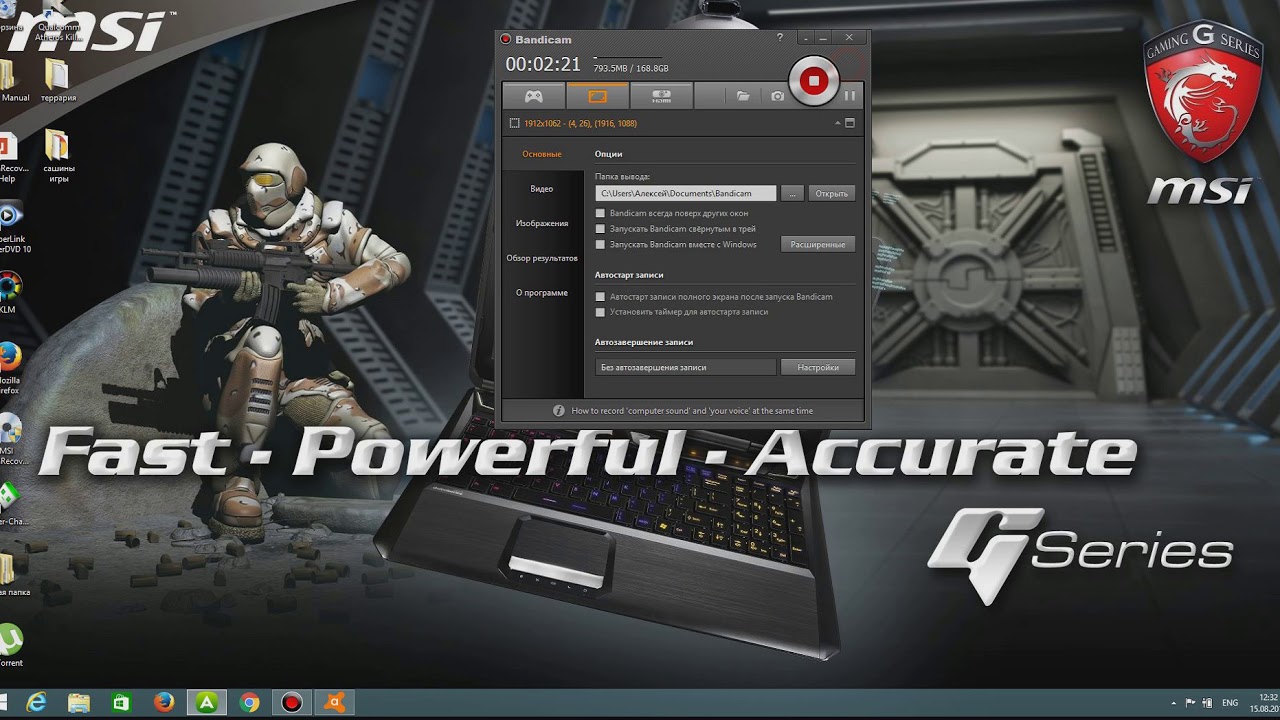Click the Открыть button

pos(832,193)
